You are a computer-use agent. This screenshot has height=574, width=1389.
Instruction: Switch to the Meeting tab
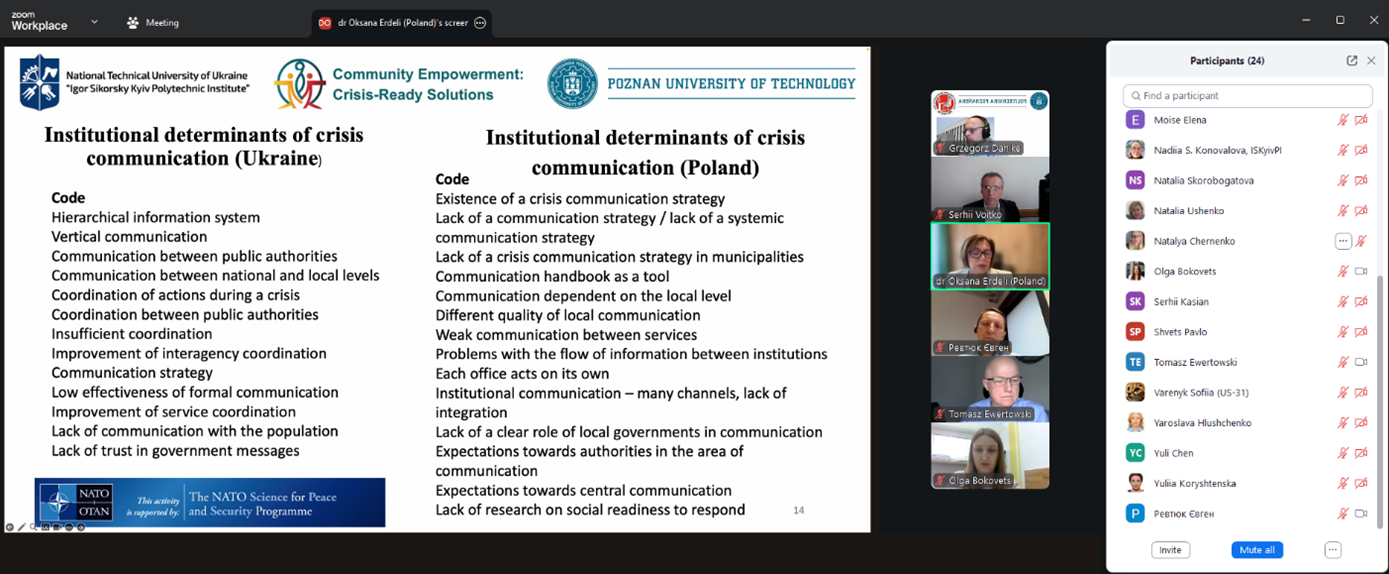(x=153, y=22)
